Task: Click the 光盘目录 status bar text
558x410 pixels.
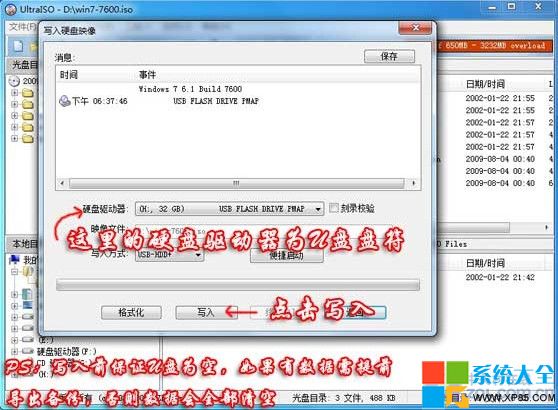Action: point(344,398)
